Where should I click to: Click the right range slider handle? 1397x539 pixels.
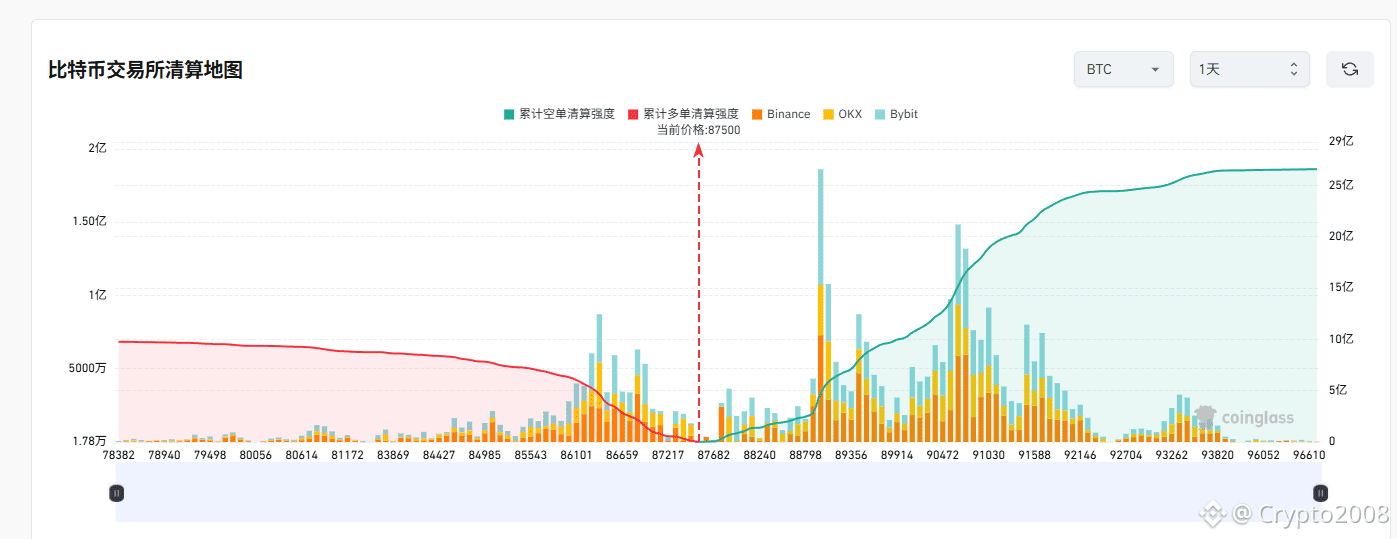(x=1320, y=492)
